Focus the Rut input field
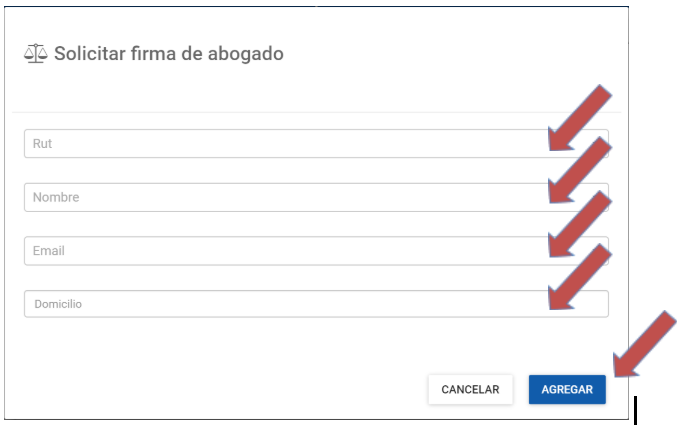 280,144
